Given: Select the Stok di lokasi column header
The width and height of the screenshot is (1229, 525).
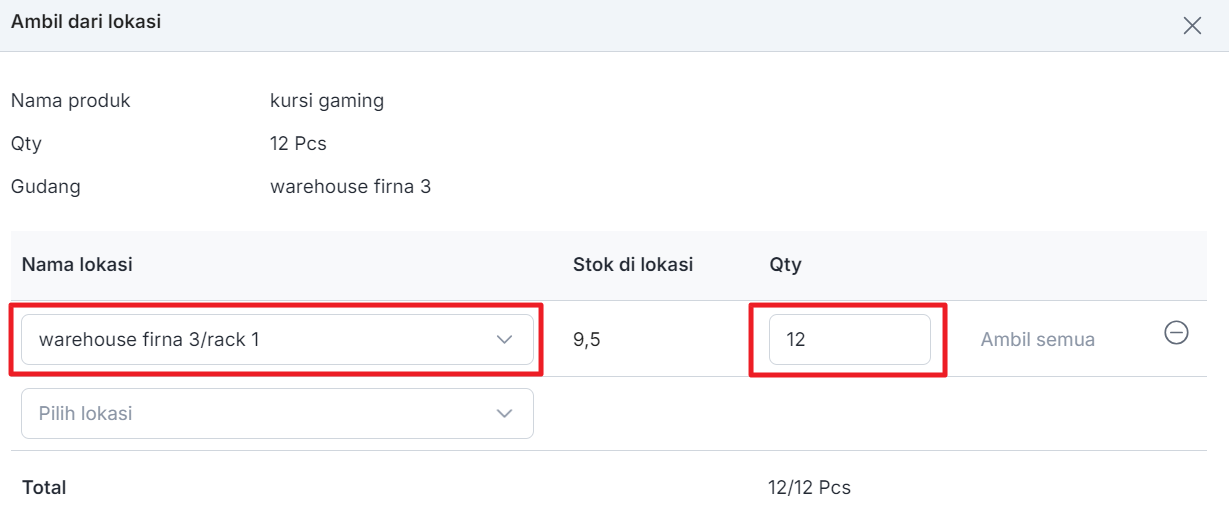Looking at the screenshot, I should 633,265.
